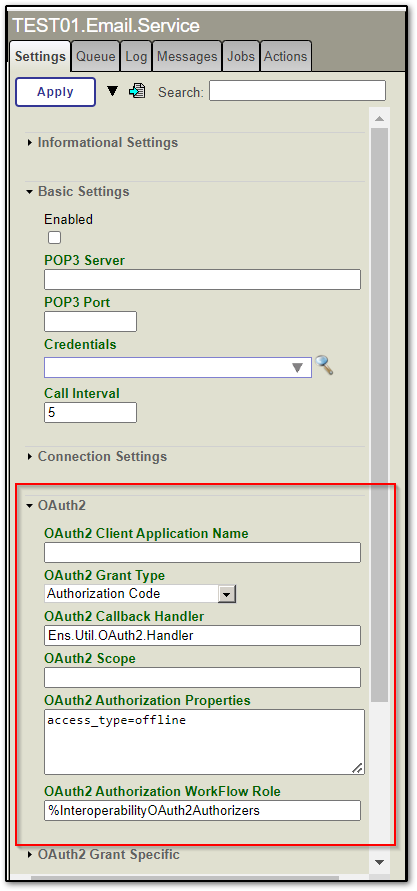Click the vertical scrollbar thumb
The height and width of the screenshot is (891, 417).
coord(380,415)
